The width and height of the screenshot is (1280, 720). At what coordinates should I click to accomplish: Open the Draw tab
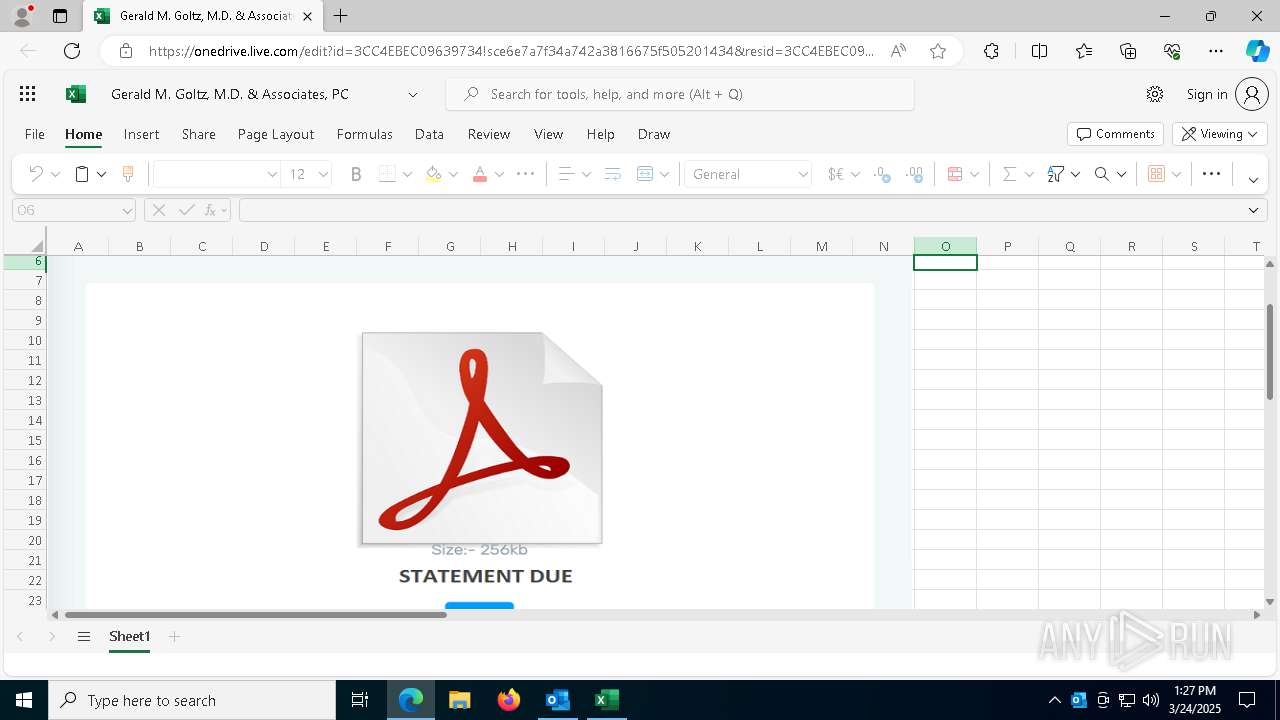(x=654, y=134)
